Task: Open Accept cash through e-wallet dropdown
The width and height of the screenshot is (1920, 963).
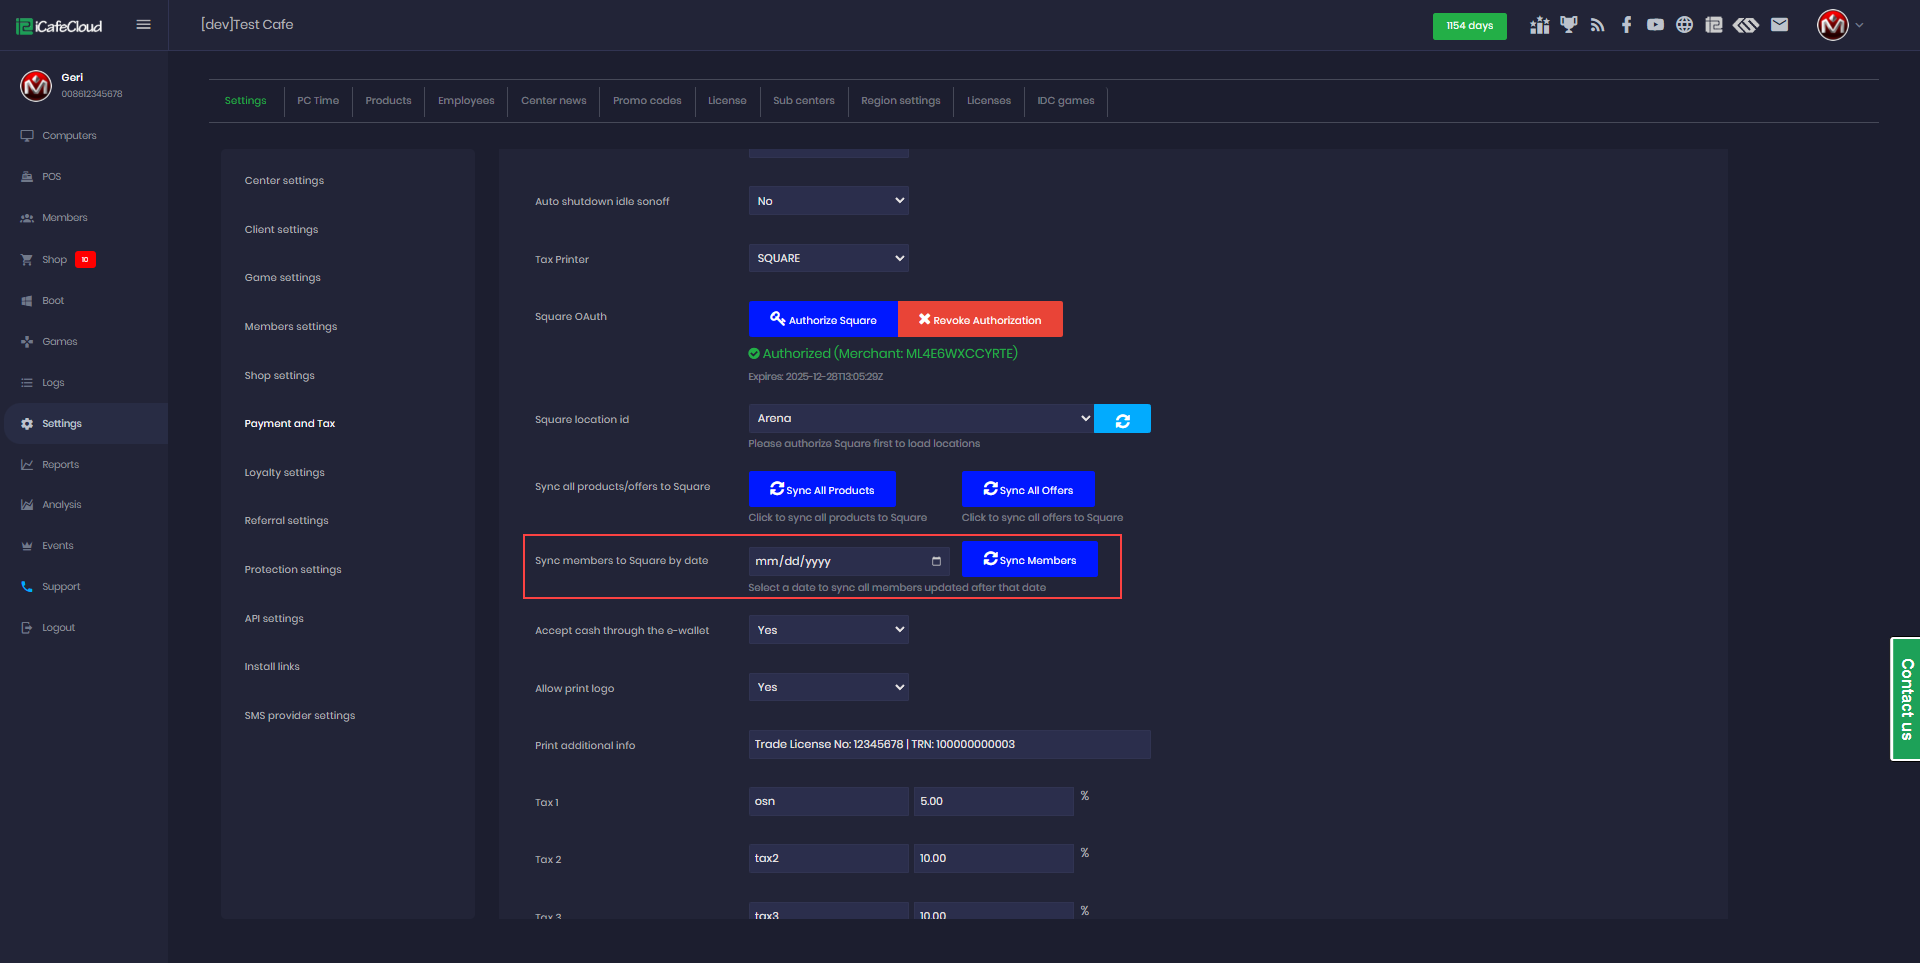Action: [x=828, y=630]
